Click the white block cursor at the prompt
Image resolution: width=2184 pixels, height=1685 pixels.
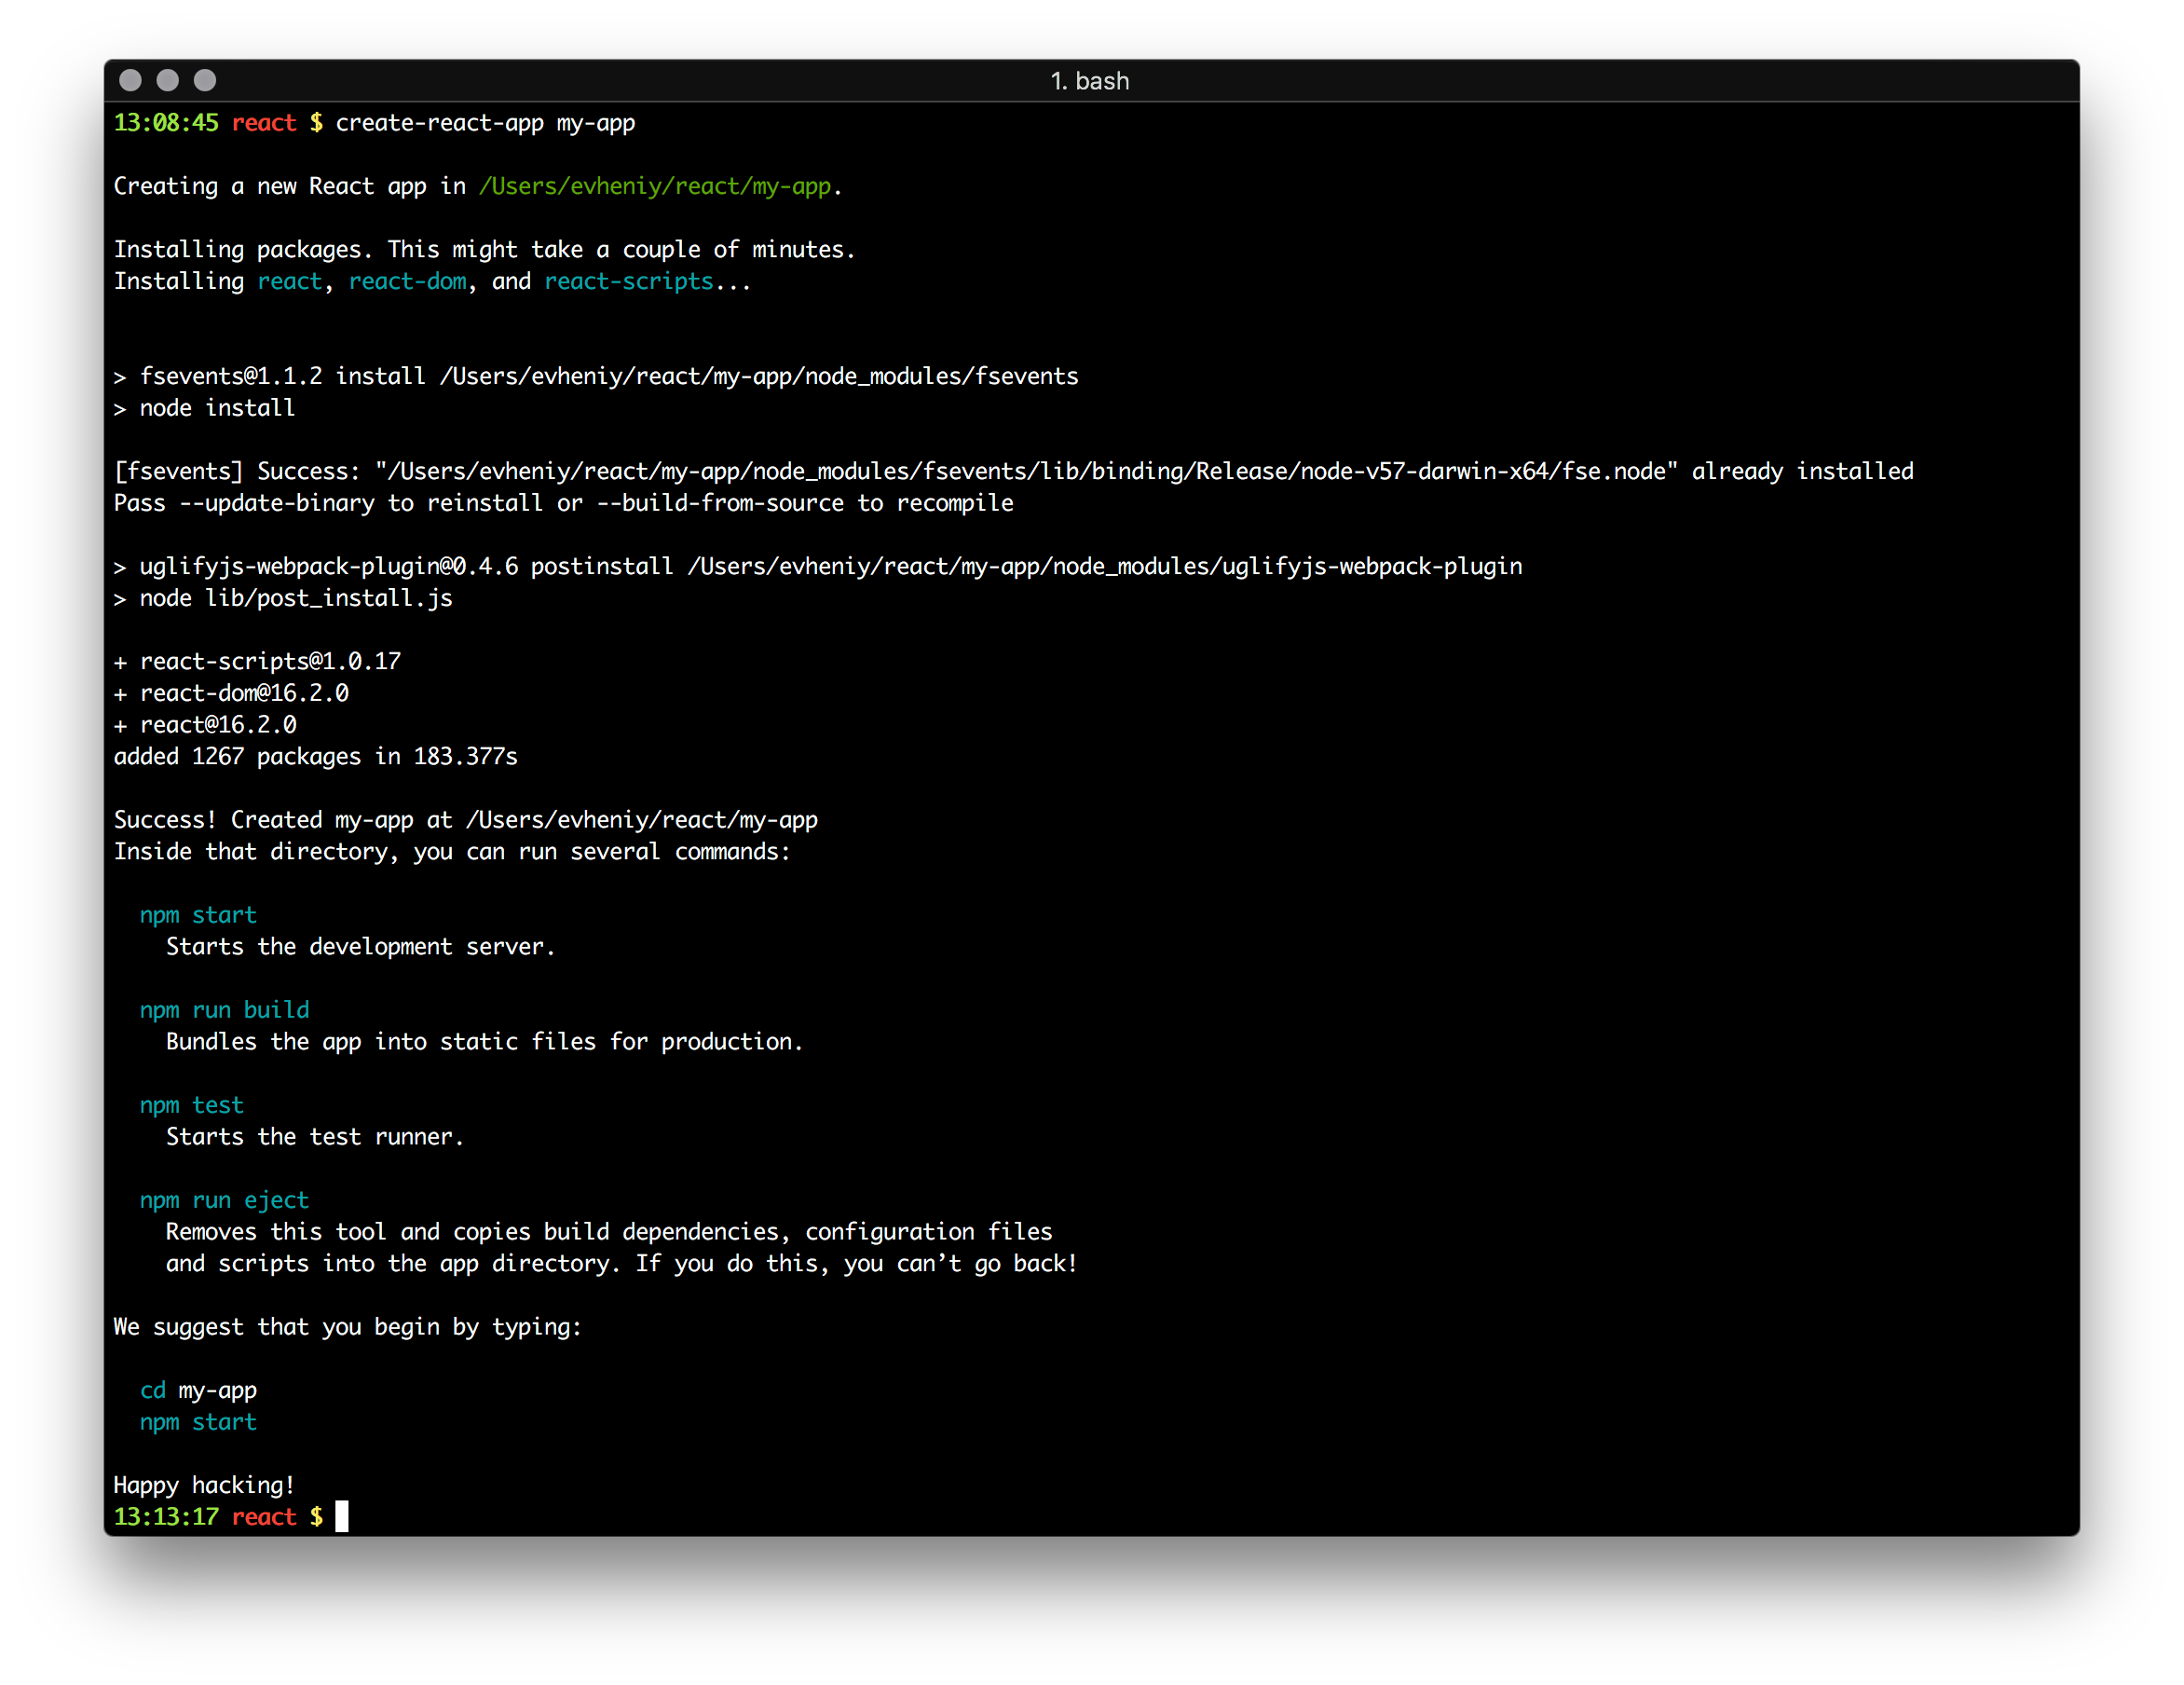(342, 1516)
